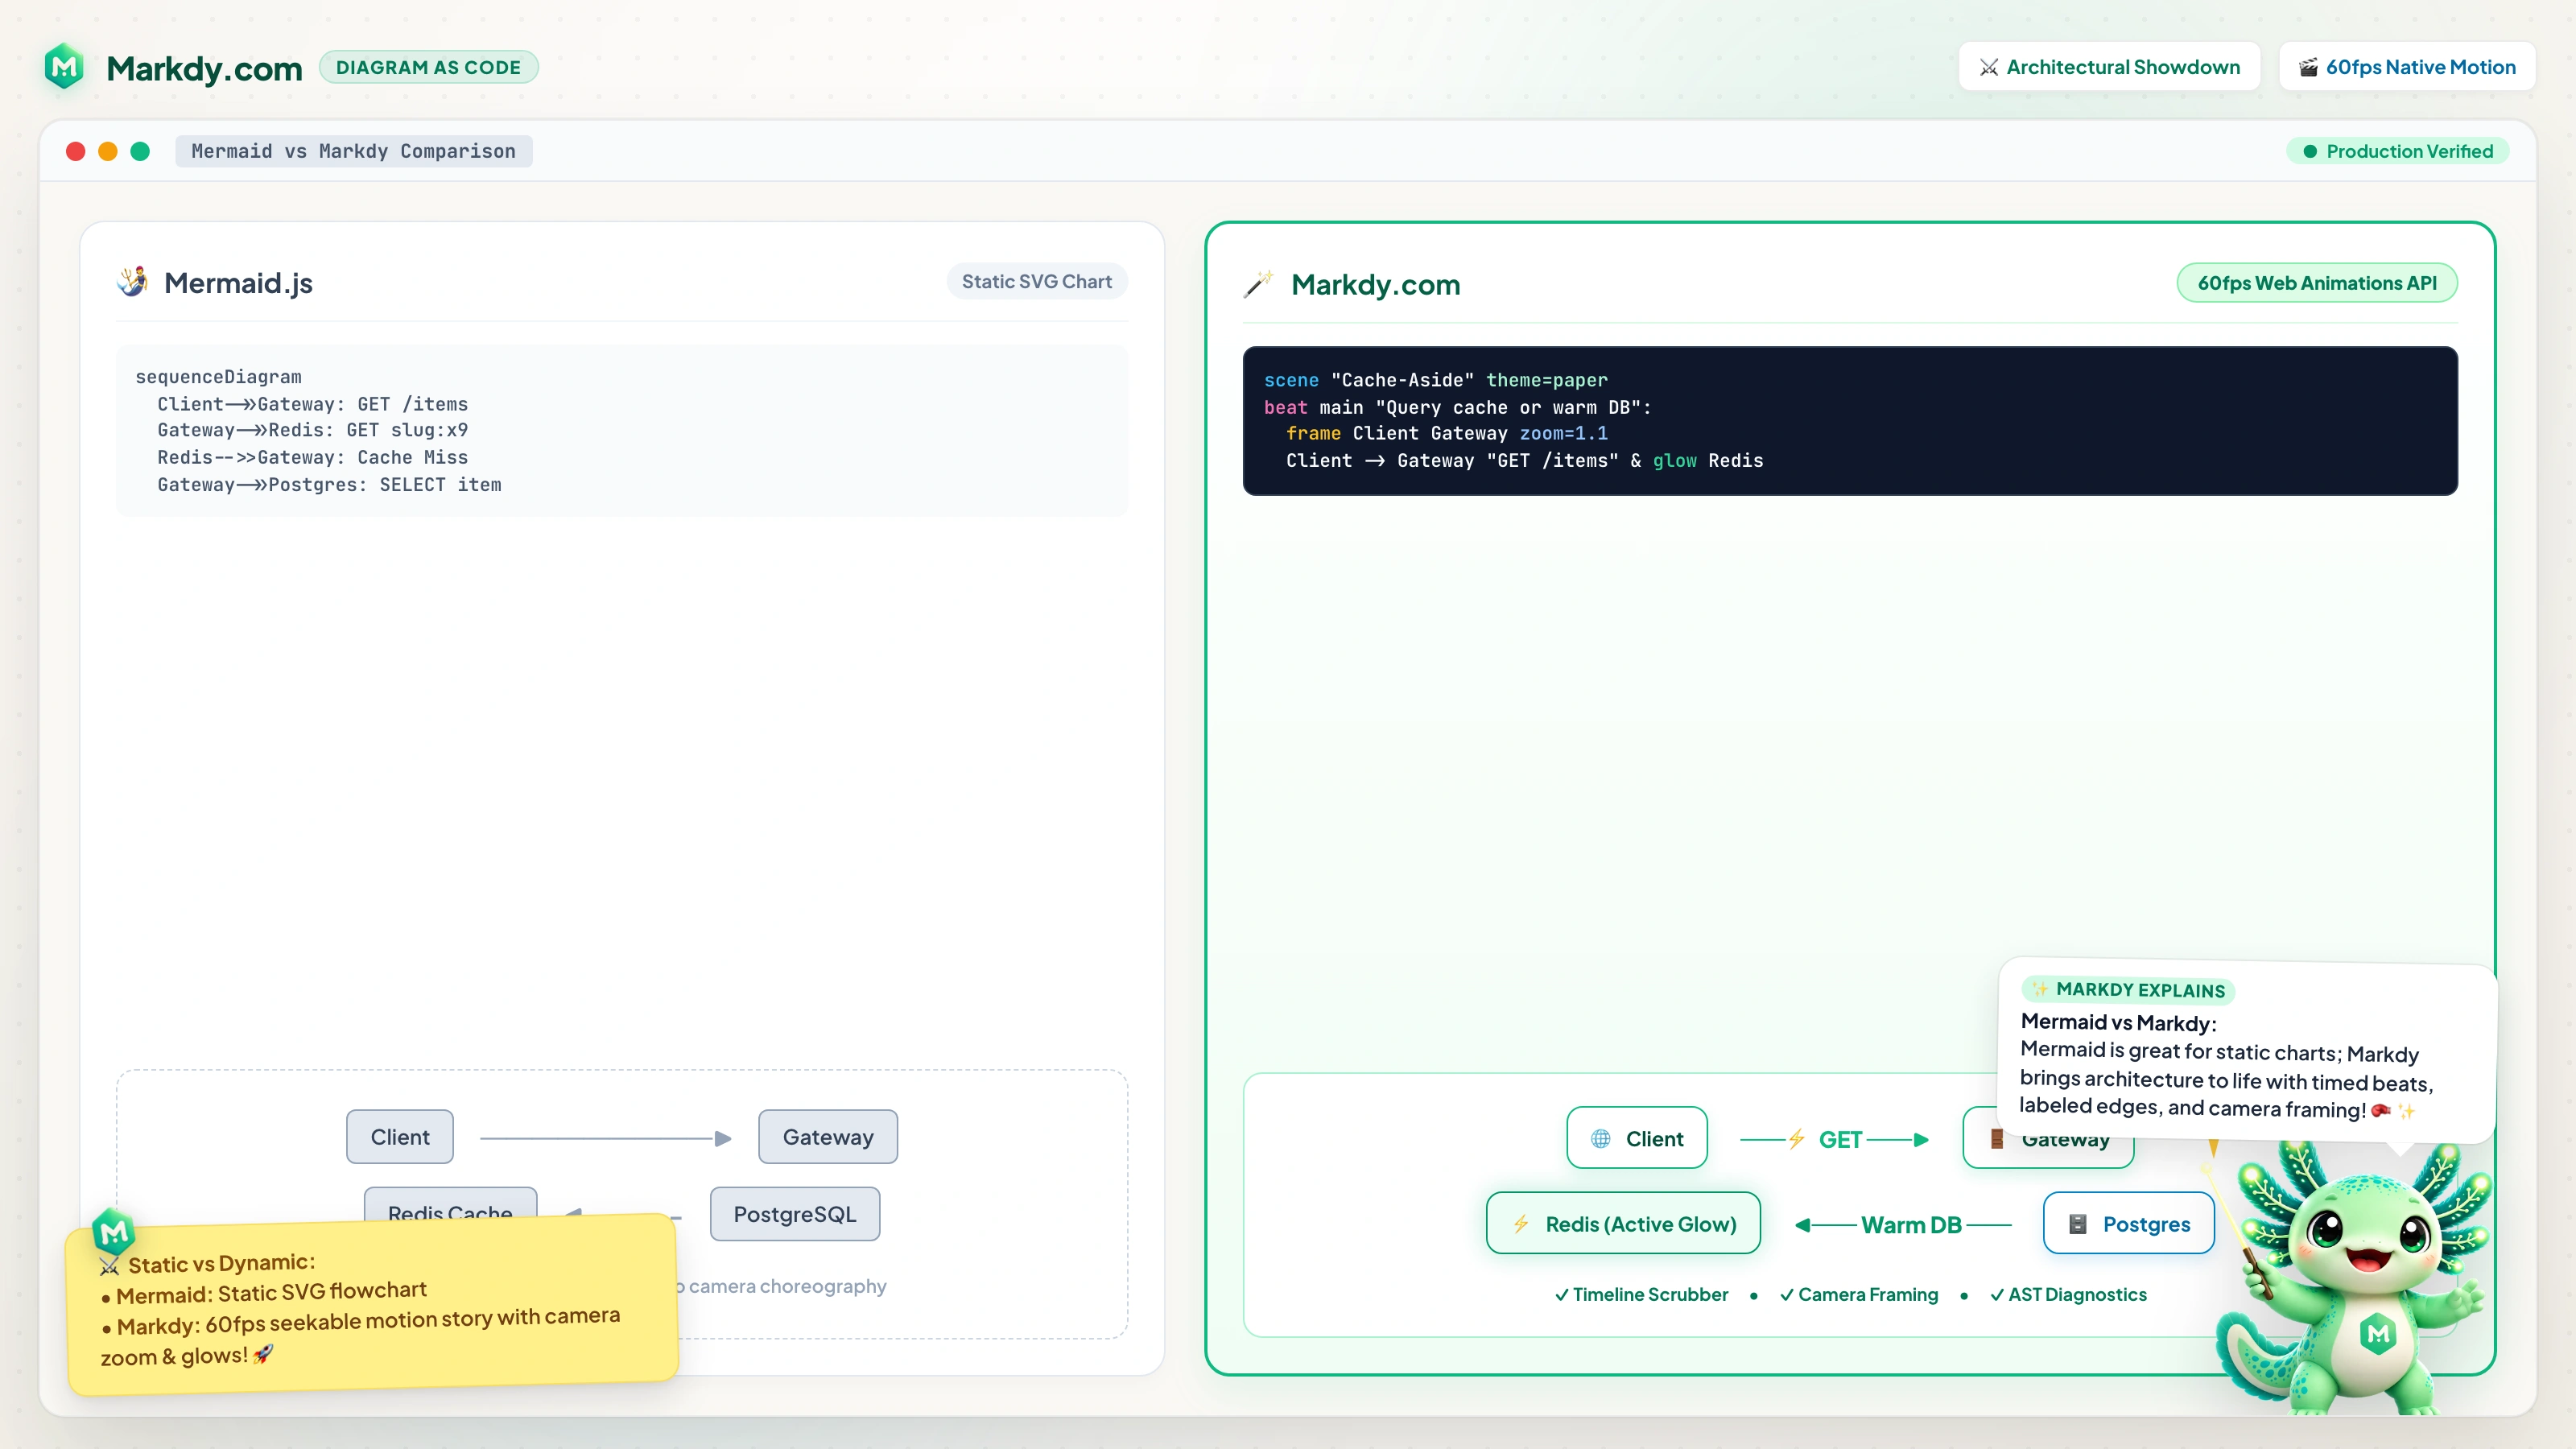Open Architectural Showdown button
The width and height of the screenshot is (2576, 1449).
2109,67
